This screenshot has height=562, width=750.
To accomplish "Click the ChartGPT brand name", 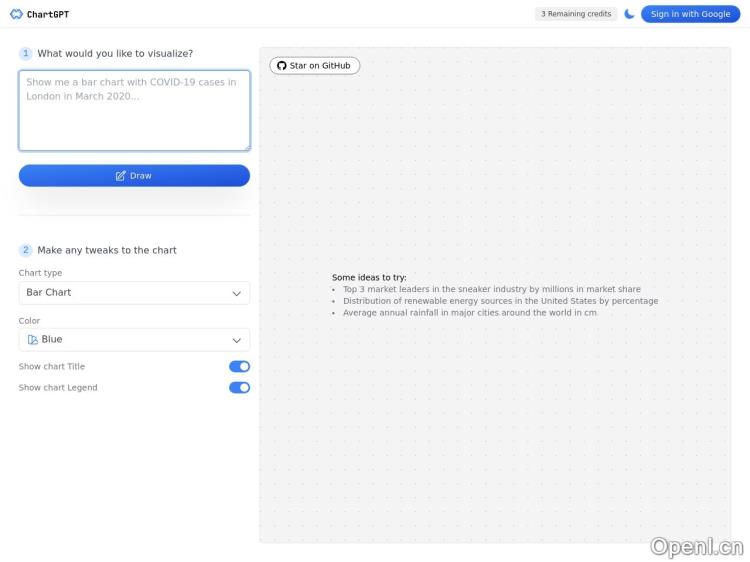I will (x=48, y=15).
